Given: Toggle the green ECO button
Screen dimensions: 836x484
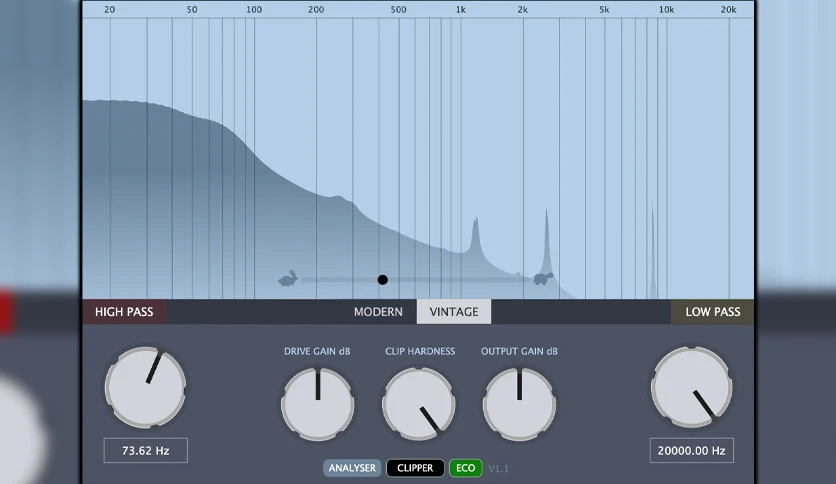Looking at the screenshot, I should 465,468.
